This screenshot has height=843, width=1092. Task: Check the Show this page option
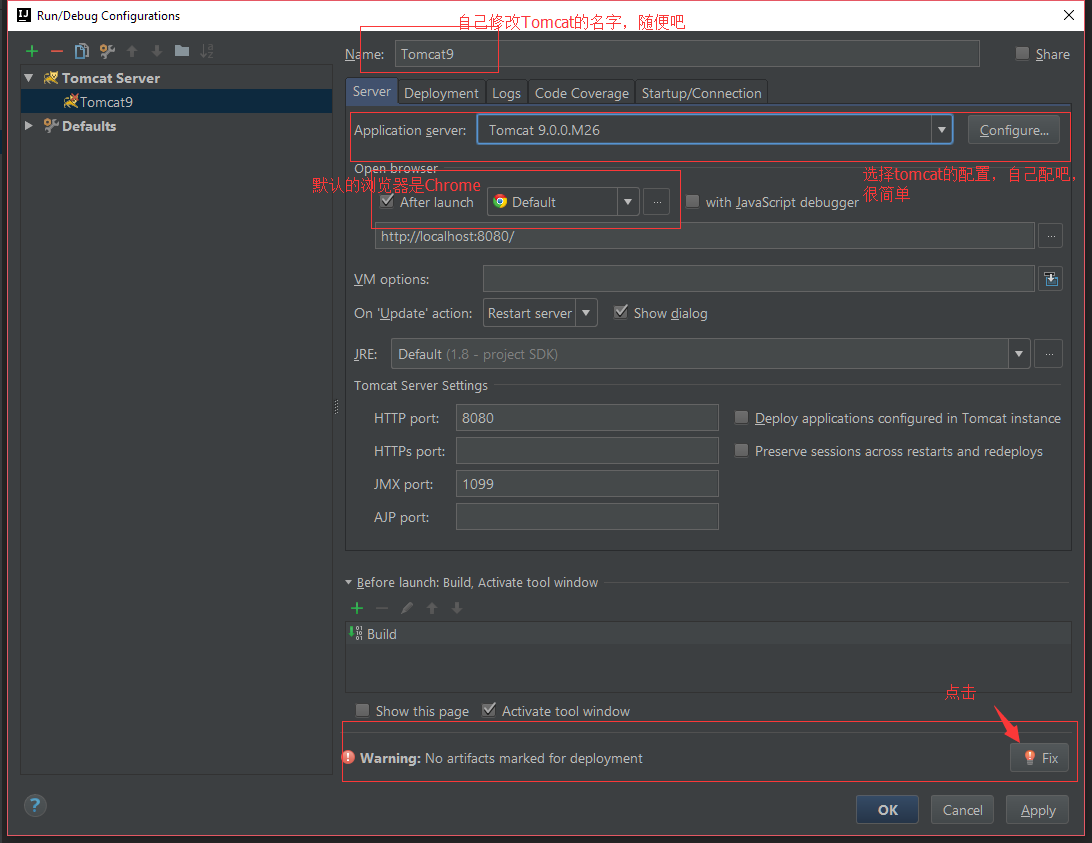[x=362, y=710]
